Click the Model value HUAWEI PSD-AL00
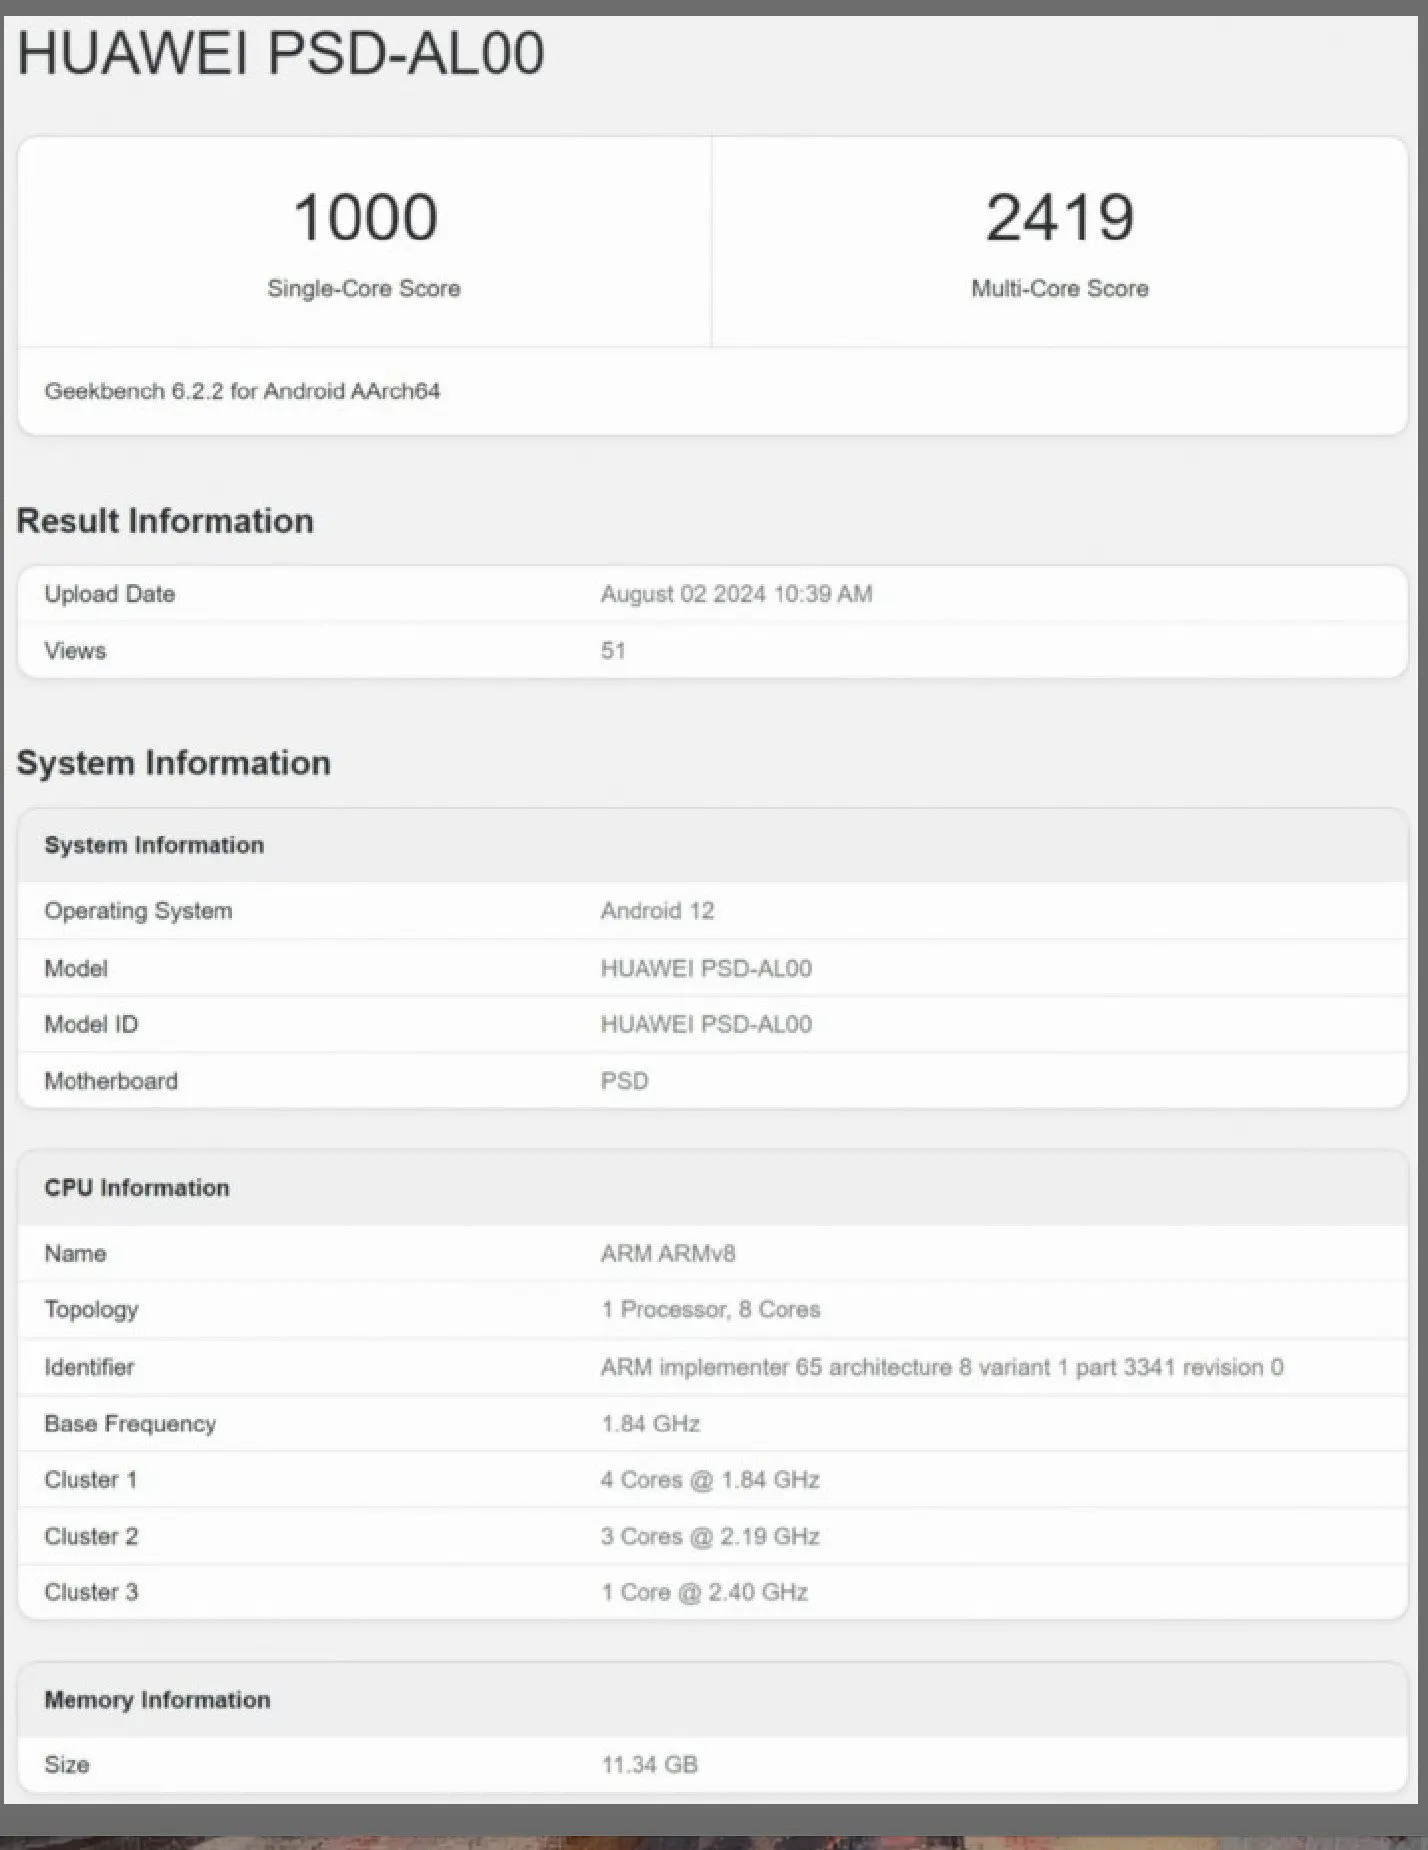 706,968
